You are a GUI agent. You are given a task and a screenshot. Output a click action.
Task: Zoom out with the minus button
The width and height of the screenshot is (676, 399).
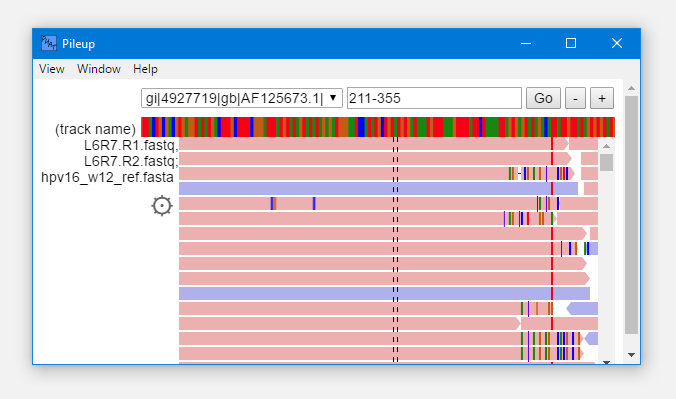click(576, 98)
